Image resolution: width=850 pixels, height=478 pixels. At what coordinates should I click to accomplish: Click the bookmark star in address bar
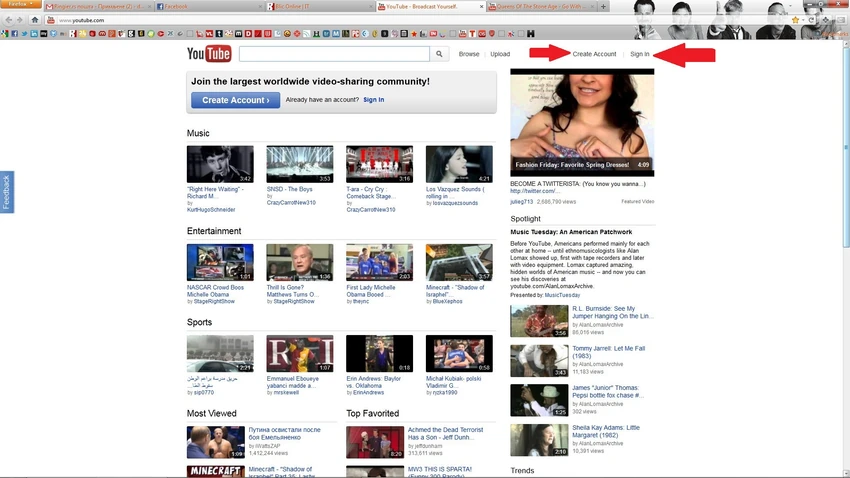pos(796,20)
